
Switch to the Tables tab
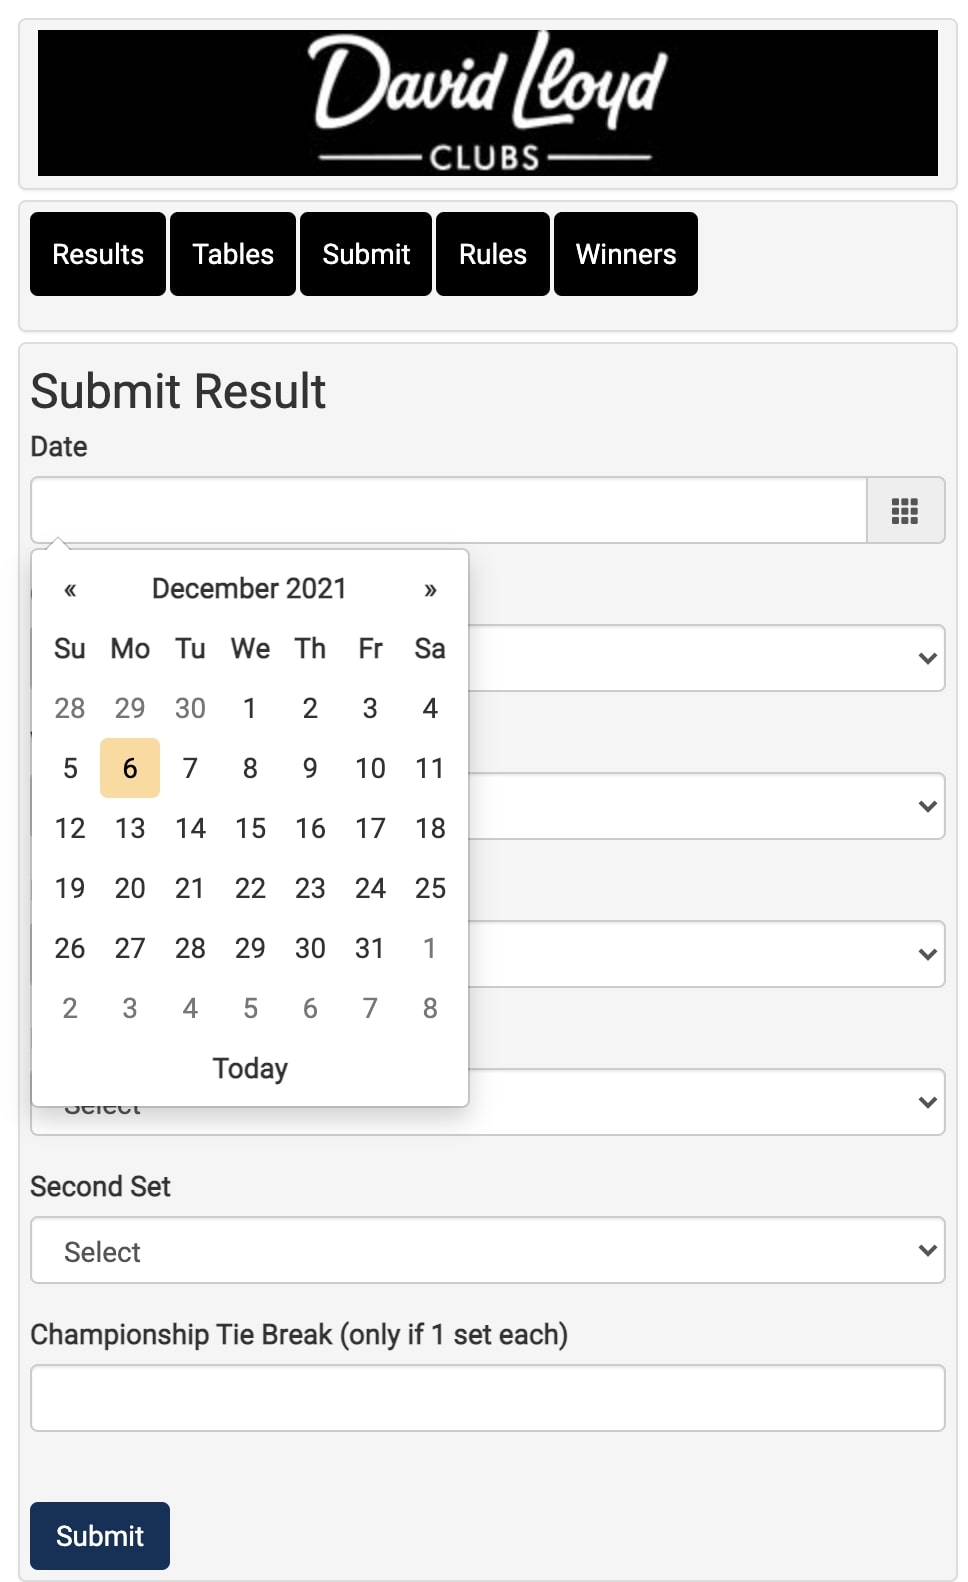[233, 254]
